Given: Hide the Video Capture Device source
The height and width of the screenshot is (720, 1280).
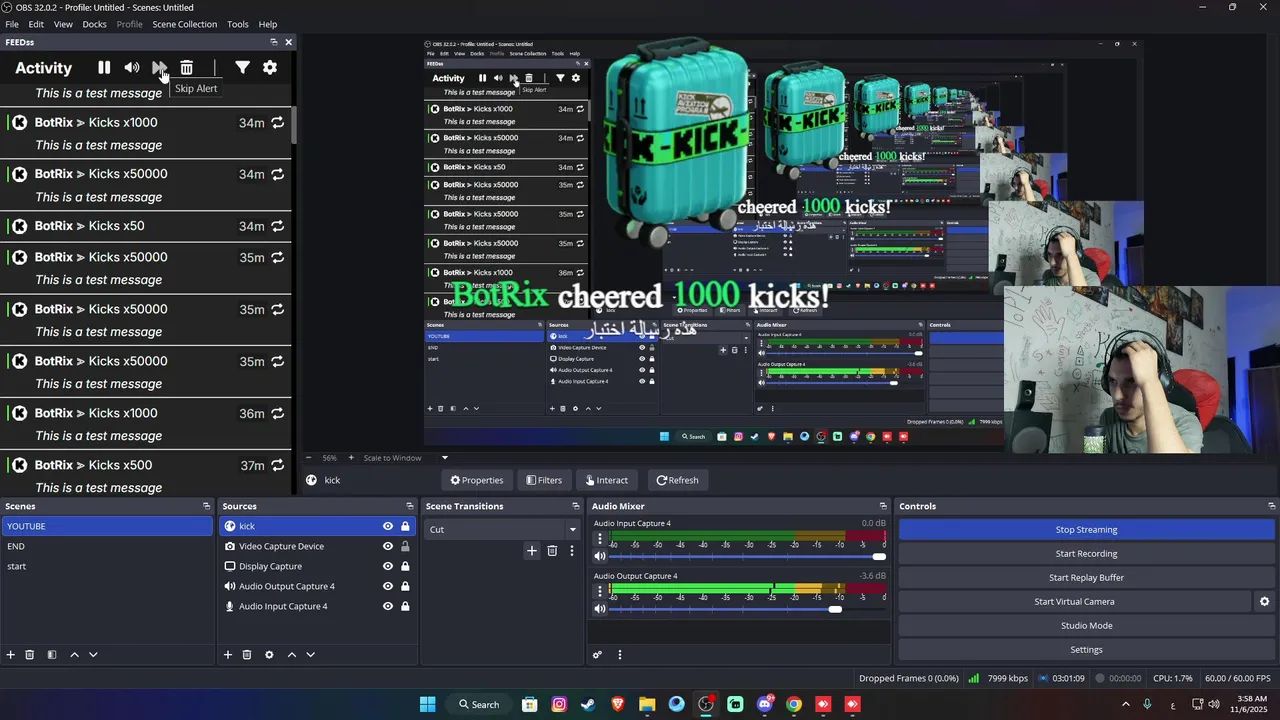Looking at the screenshot, I should 388,547.
